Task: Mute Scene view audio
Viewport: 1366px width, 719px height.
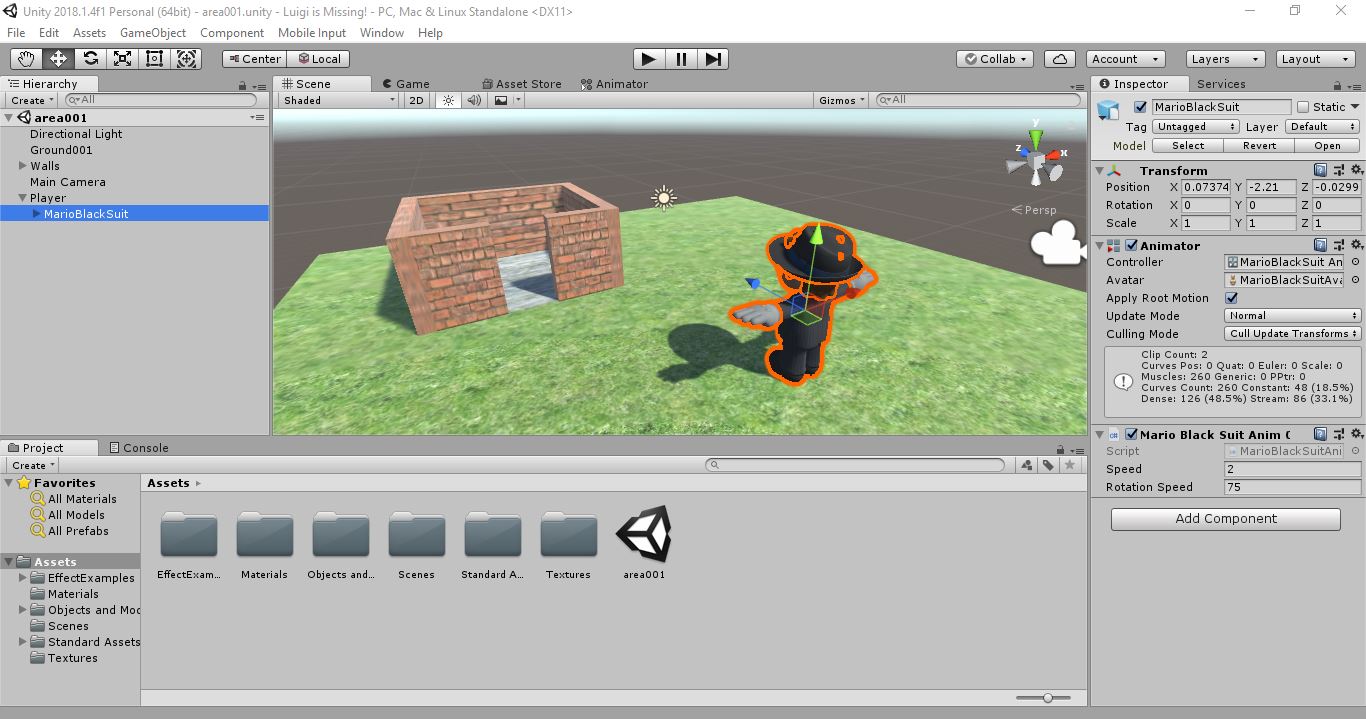Action: pos(473,99)
